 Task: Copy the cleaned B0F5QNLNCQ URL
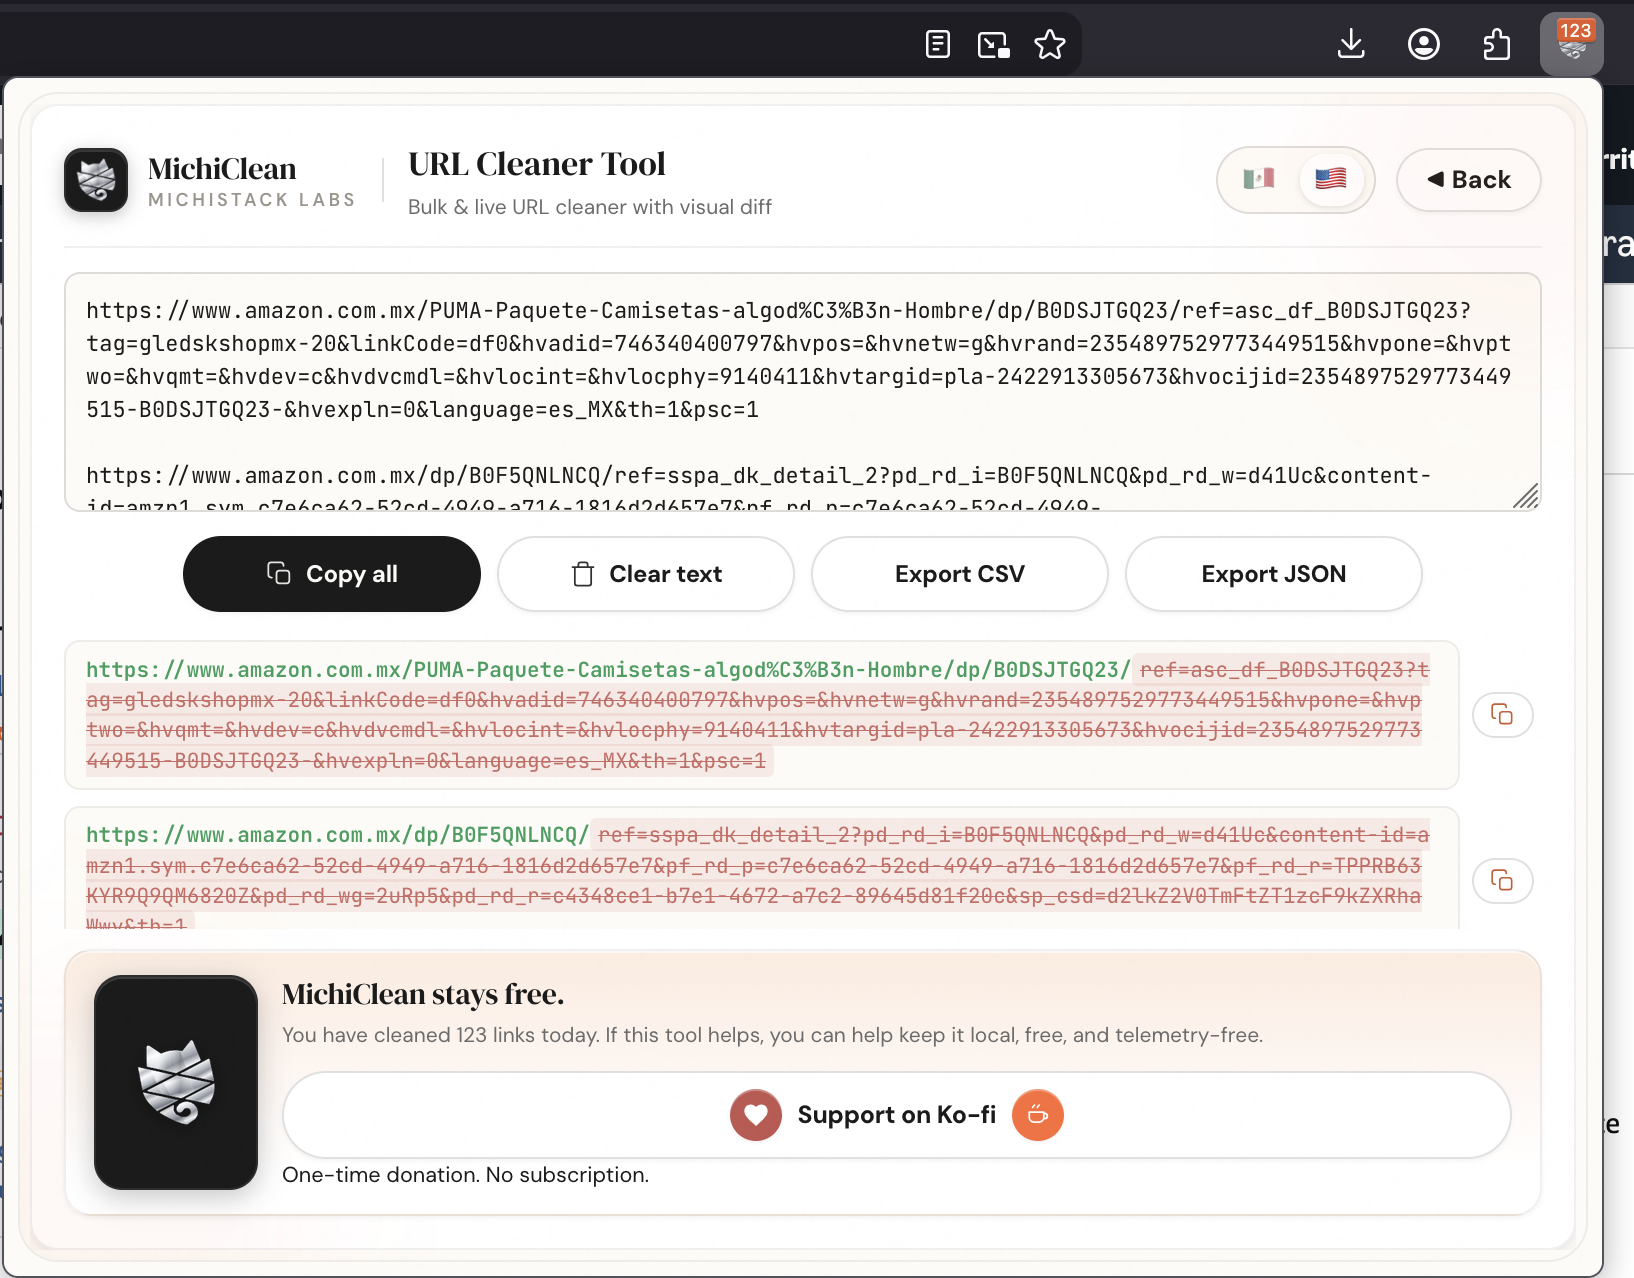pyautogui.click(x=1502, y=880)
